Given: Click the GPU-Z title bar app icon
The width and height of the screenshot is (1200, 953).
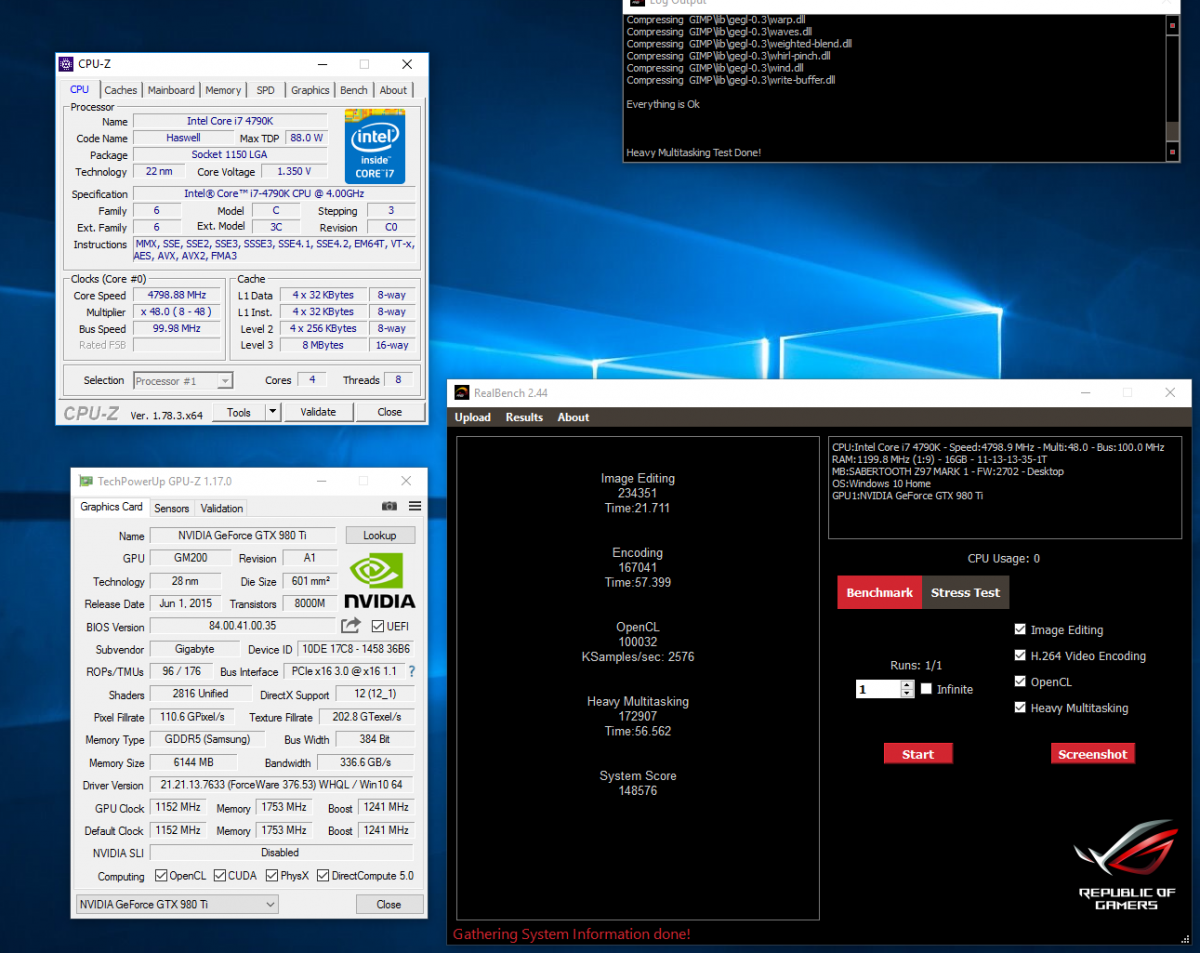Looking at the screenshot, I should pos(86,481).
